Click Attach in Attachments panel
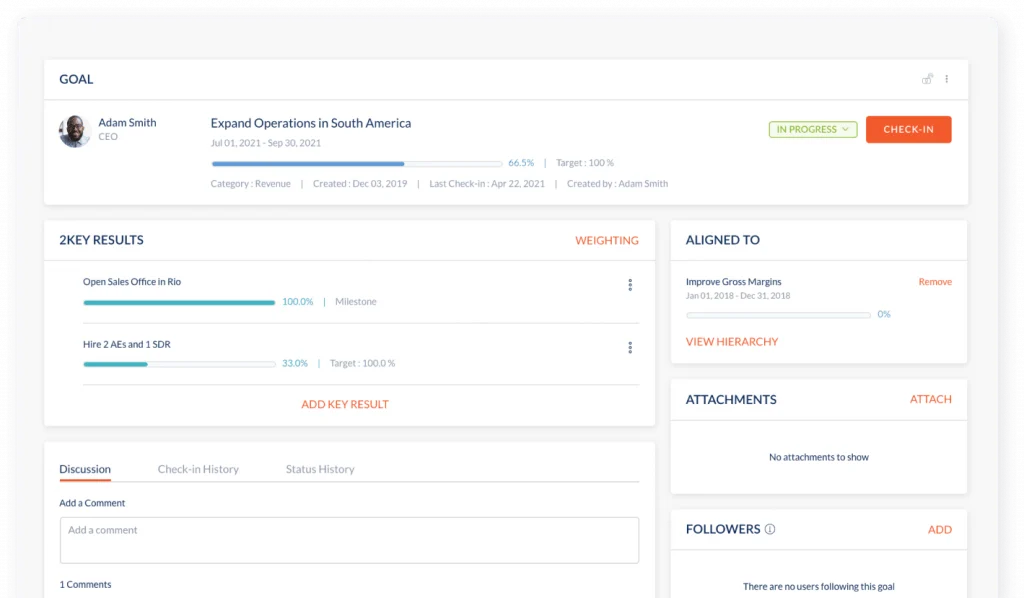 pyautogui.click(x=931, y=399)
